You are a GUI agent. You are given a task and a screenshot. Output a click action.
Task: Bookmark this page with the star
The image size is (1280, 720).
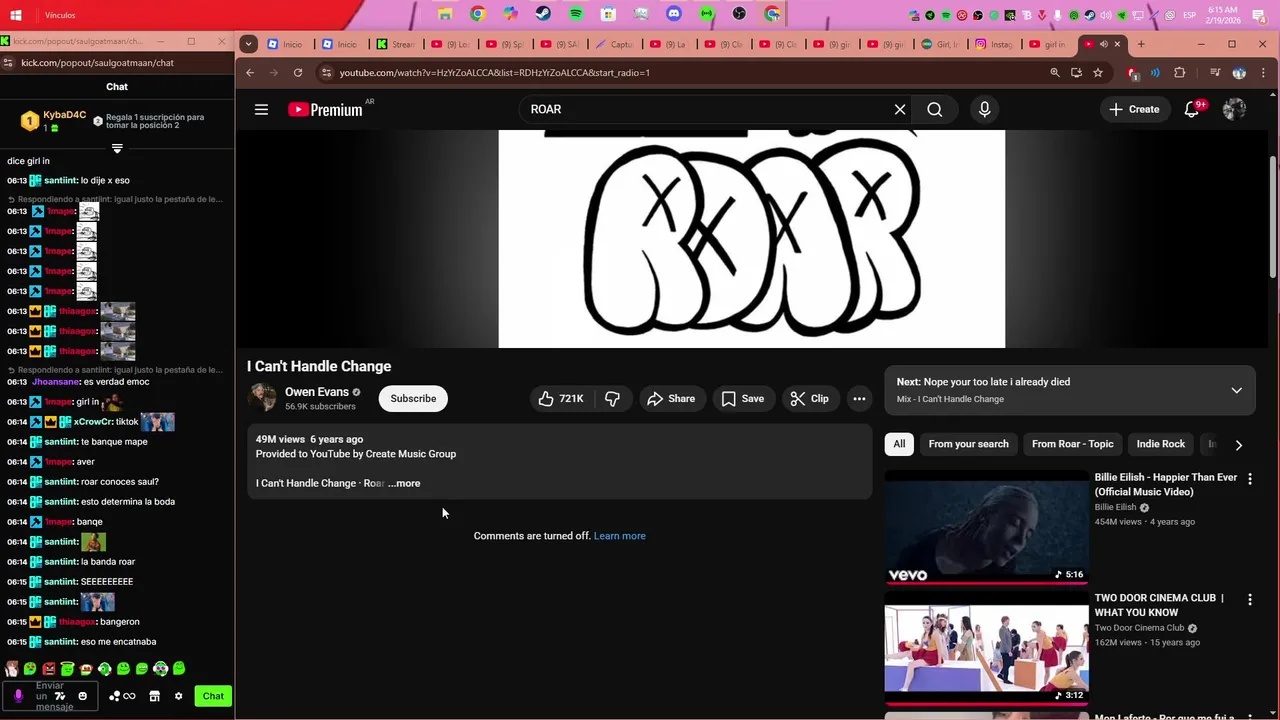tap(1098, 73)
